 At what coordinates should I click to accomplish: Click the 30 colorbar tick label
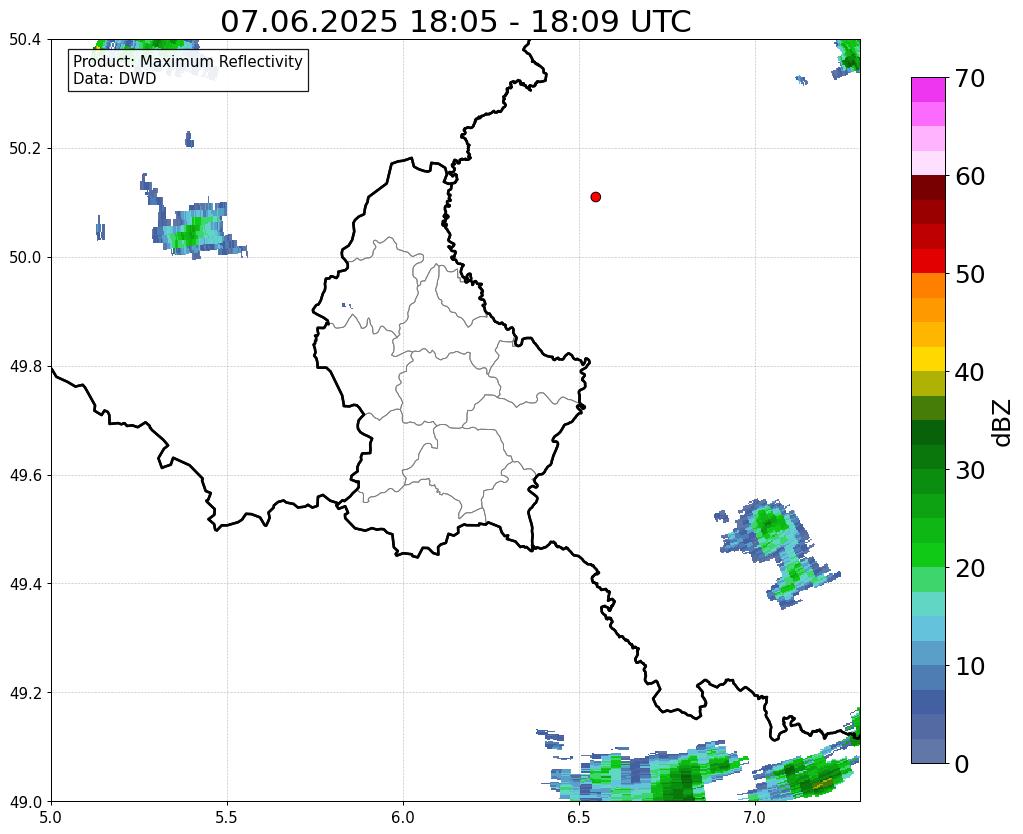pyautogui.click(x=970, y=470)
